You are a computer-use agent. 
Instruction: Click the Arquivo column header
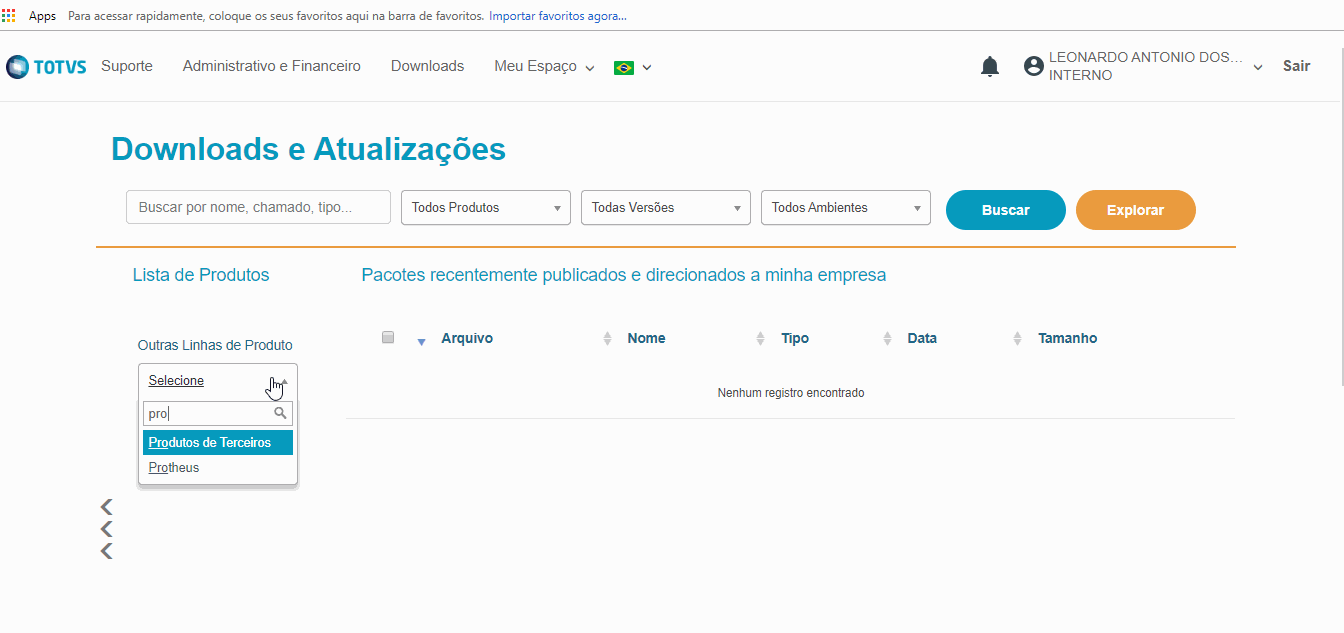(x=467, y=338)
